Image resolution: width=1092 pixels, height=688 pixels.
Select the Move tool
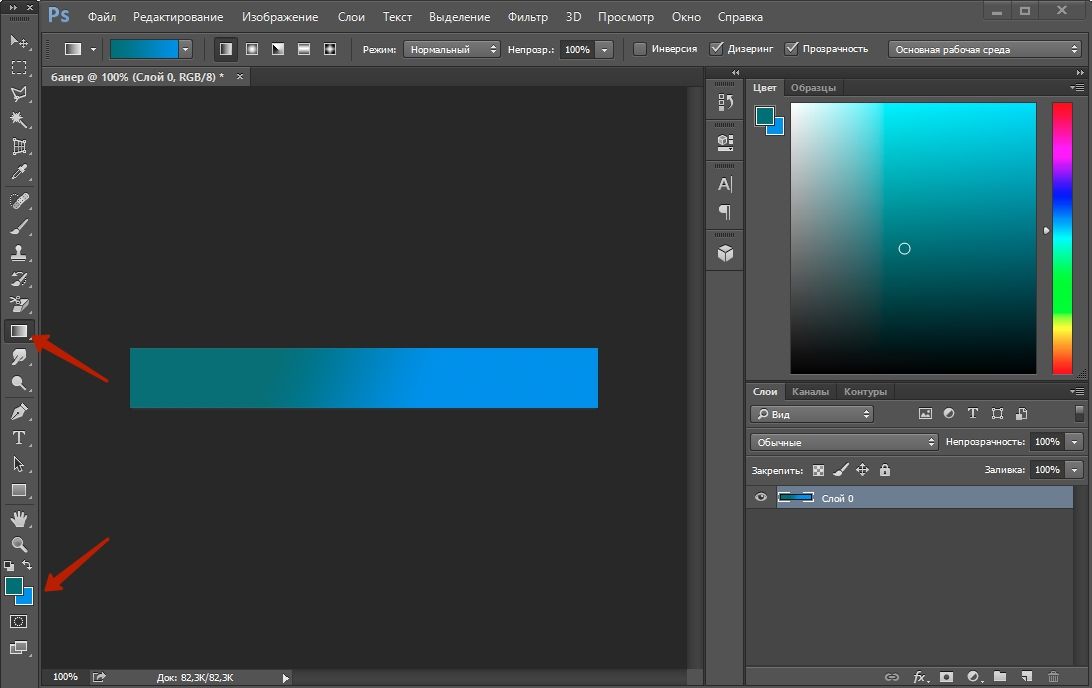(19, 42)
